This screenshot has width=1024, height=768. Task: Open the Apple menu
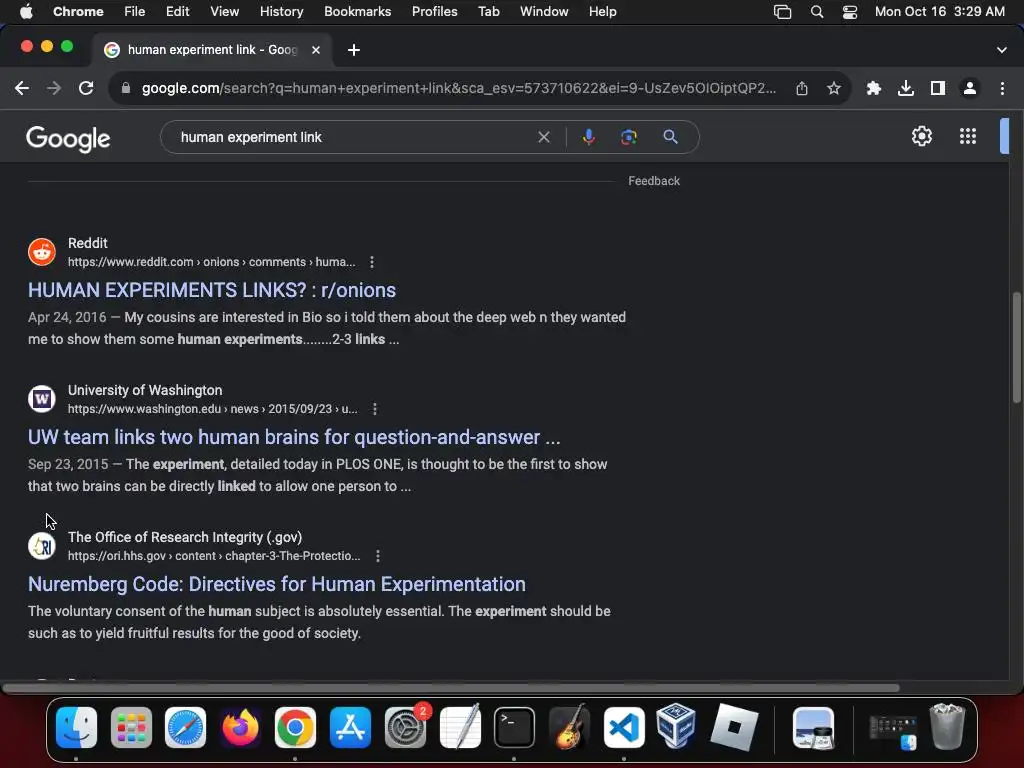26,11
